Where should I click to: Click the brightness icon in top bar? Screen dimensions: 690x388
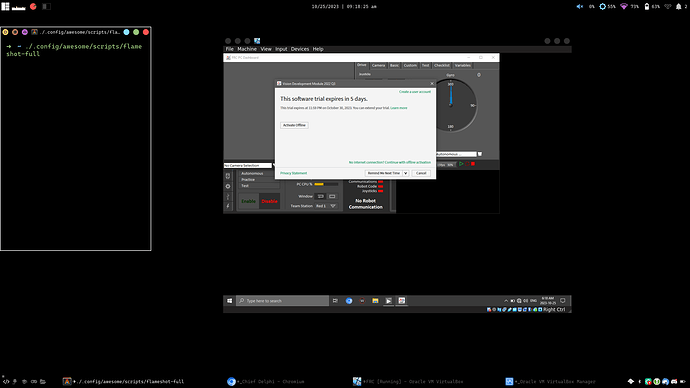click(602, 7)
